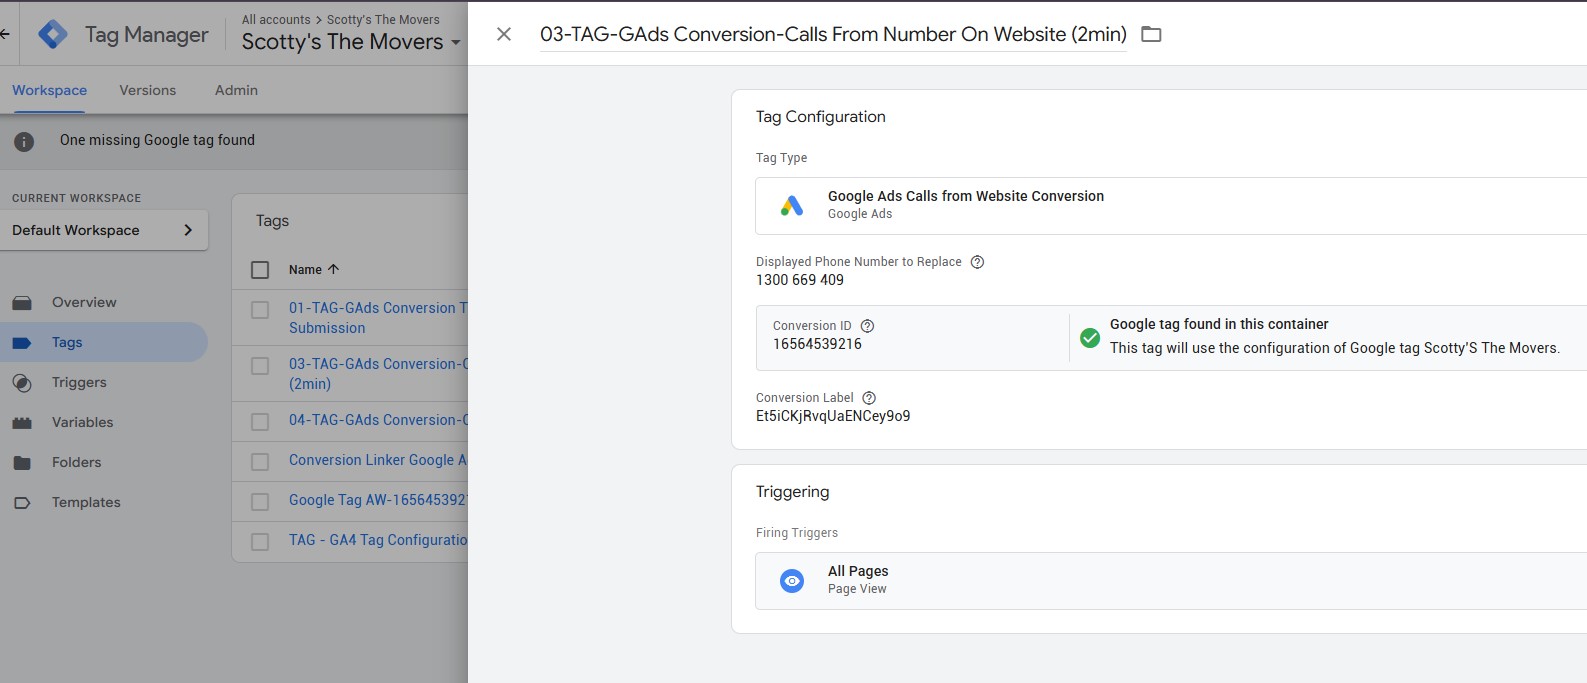Viewport: 1587px width, 683px height.
Task: Click the Google Ads logo icon
Action: click(792, 205)
